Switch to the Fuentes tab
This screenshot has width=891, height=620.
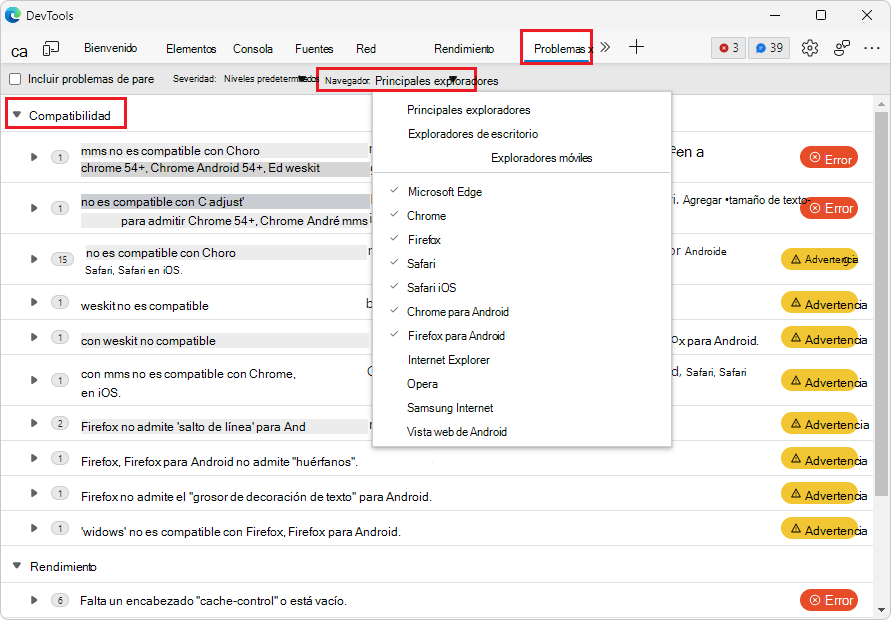click(314, 49)
